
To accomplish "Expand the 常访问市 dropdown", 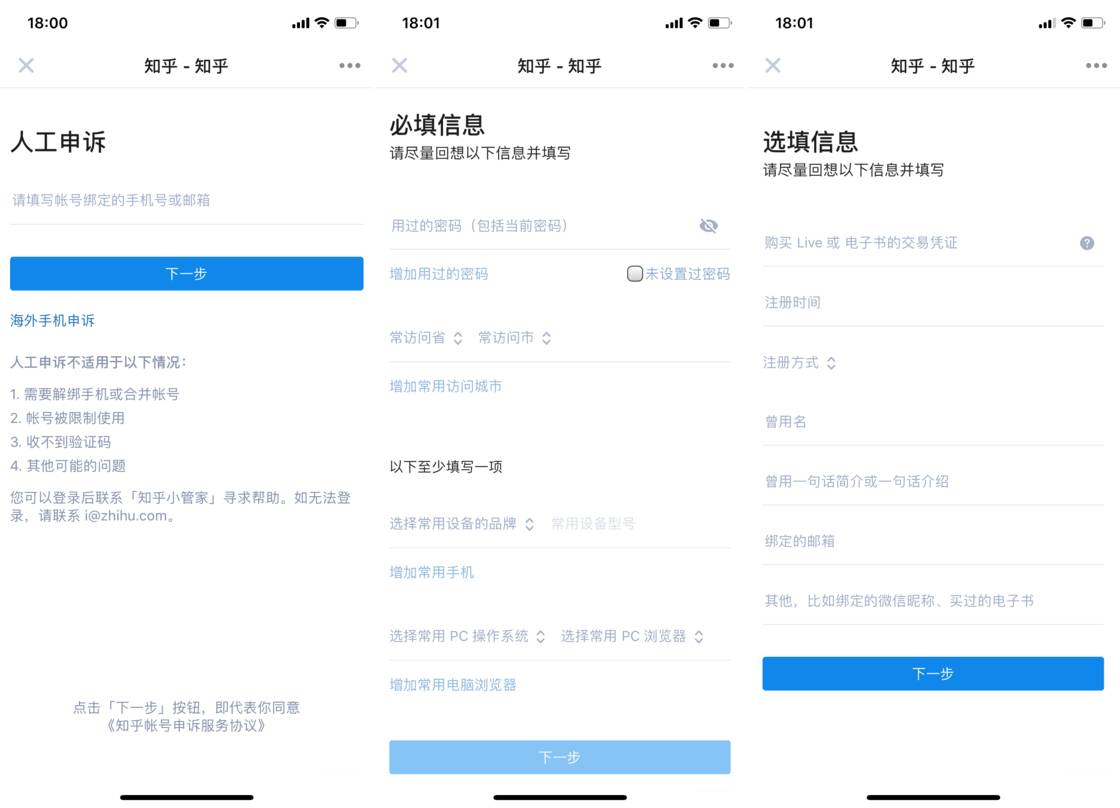I will [514, 338].
